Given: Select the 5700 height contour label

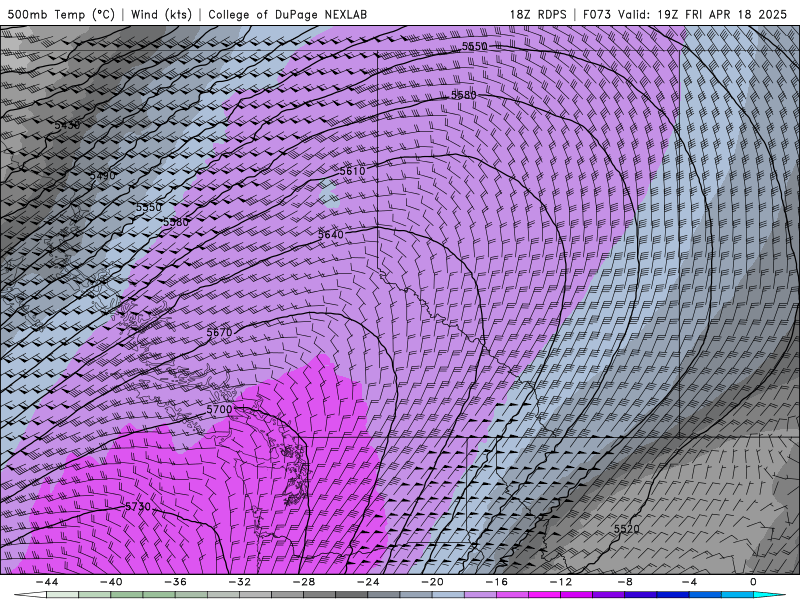Looking at the screenshot, I should point(219,410).
